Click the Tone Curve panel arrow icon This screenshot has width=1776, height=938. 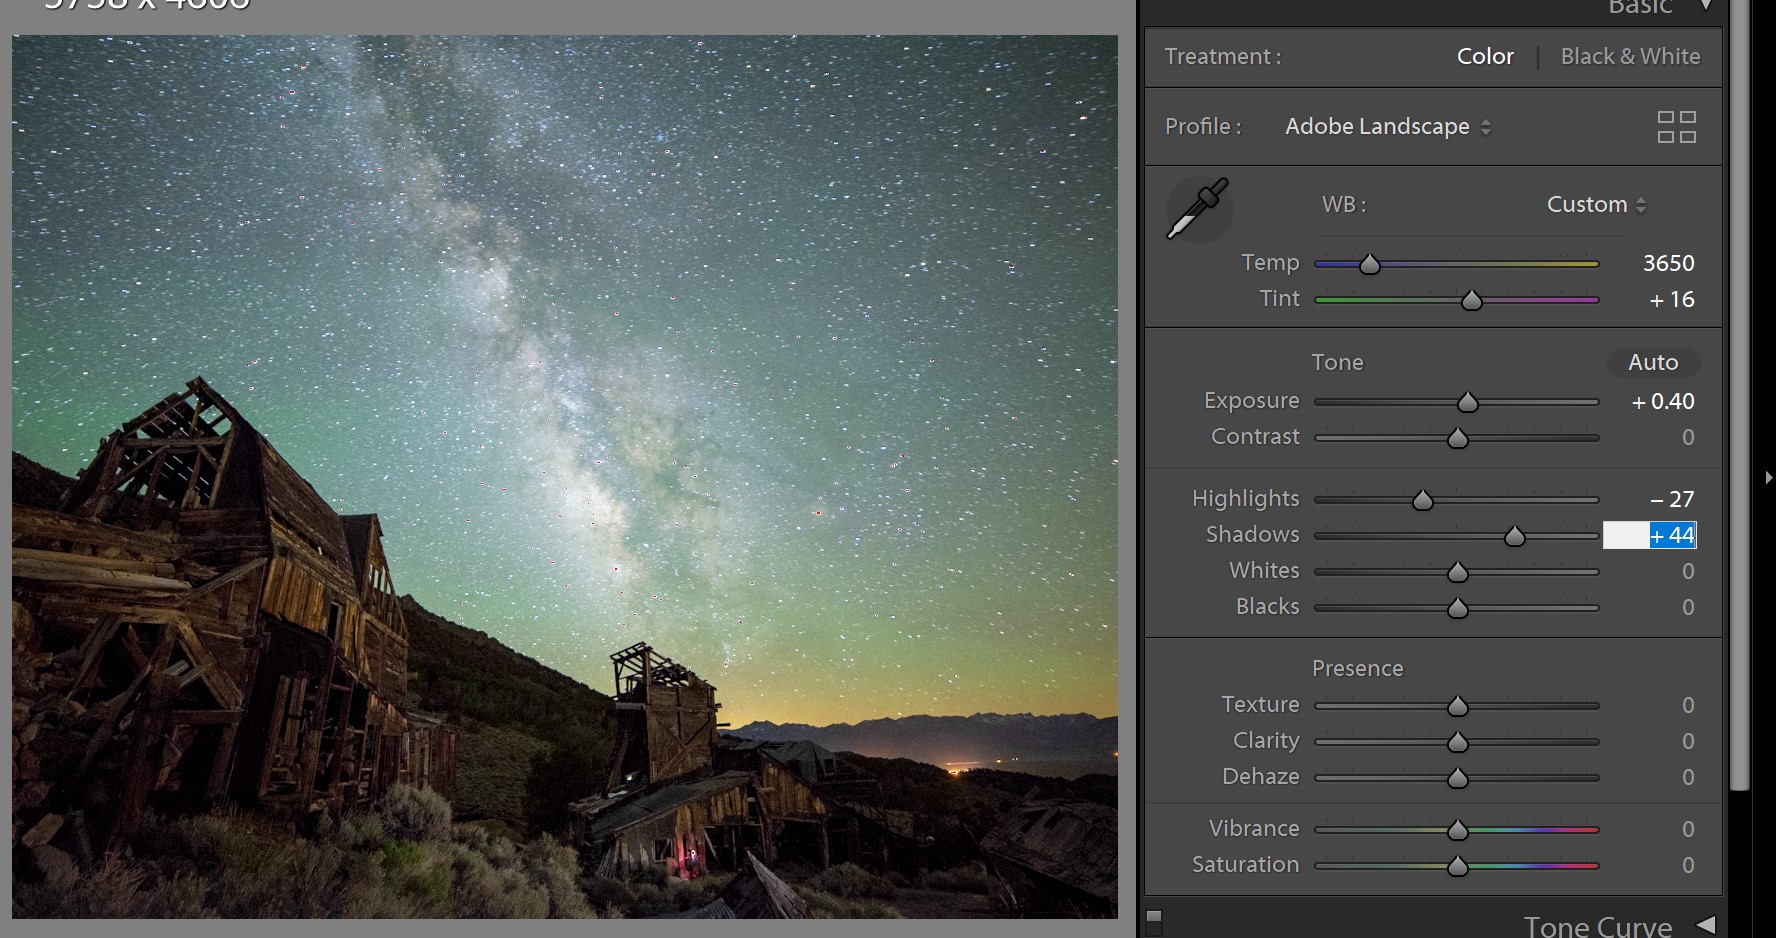(1703, 925)
